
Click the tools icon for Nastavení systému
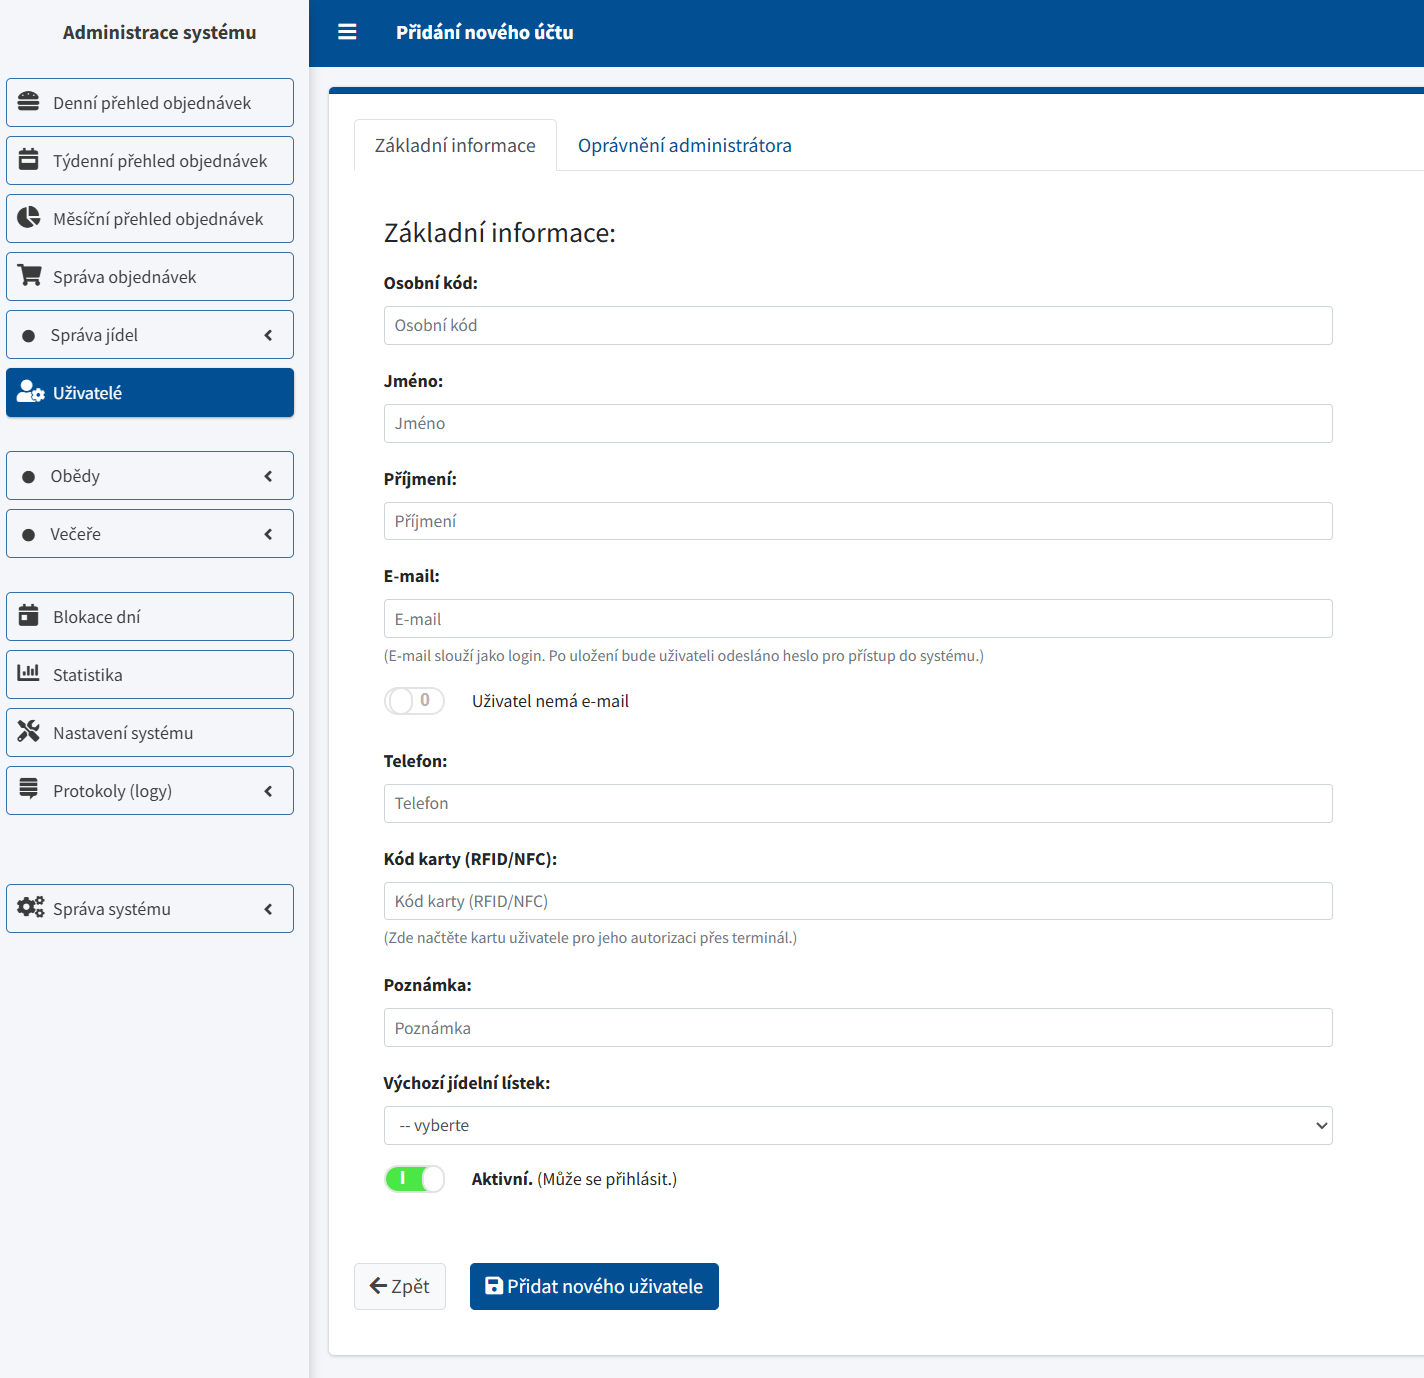[x=29, y=732]
